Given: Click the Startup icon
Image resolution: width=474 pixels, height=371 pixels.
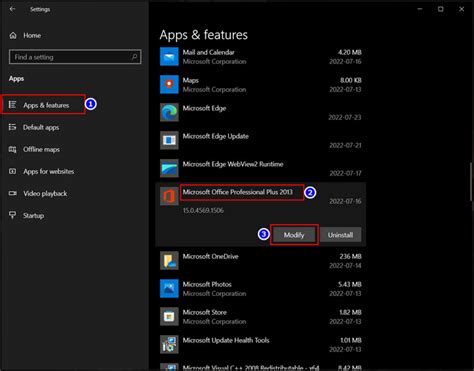Looking at the screenshot, I should (12, 215).
